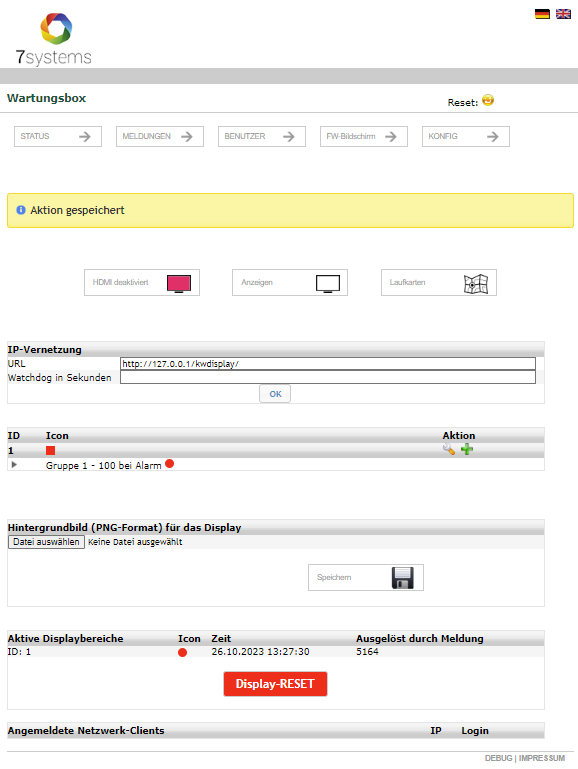Focus the Watchdog in Sekunden field

click(327, 377)
